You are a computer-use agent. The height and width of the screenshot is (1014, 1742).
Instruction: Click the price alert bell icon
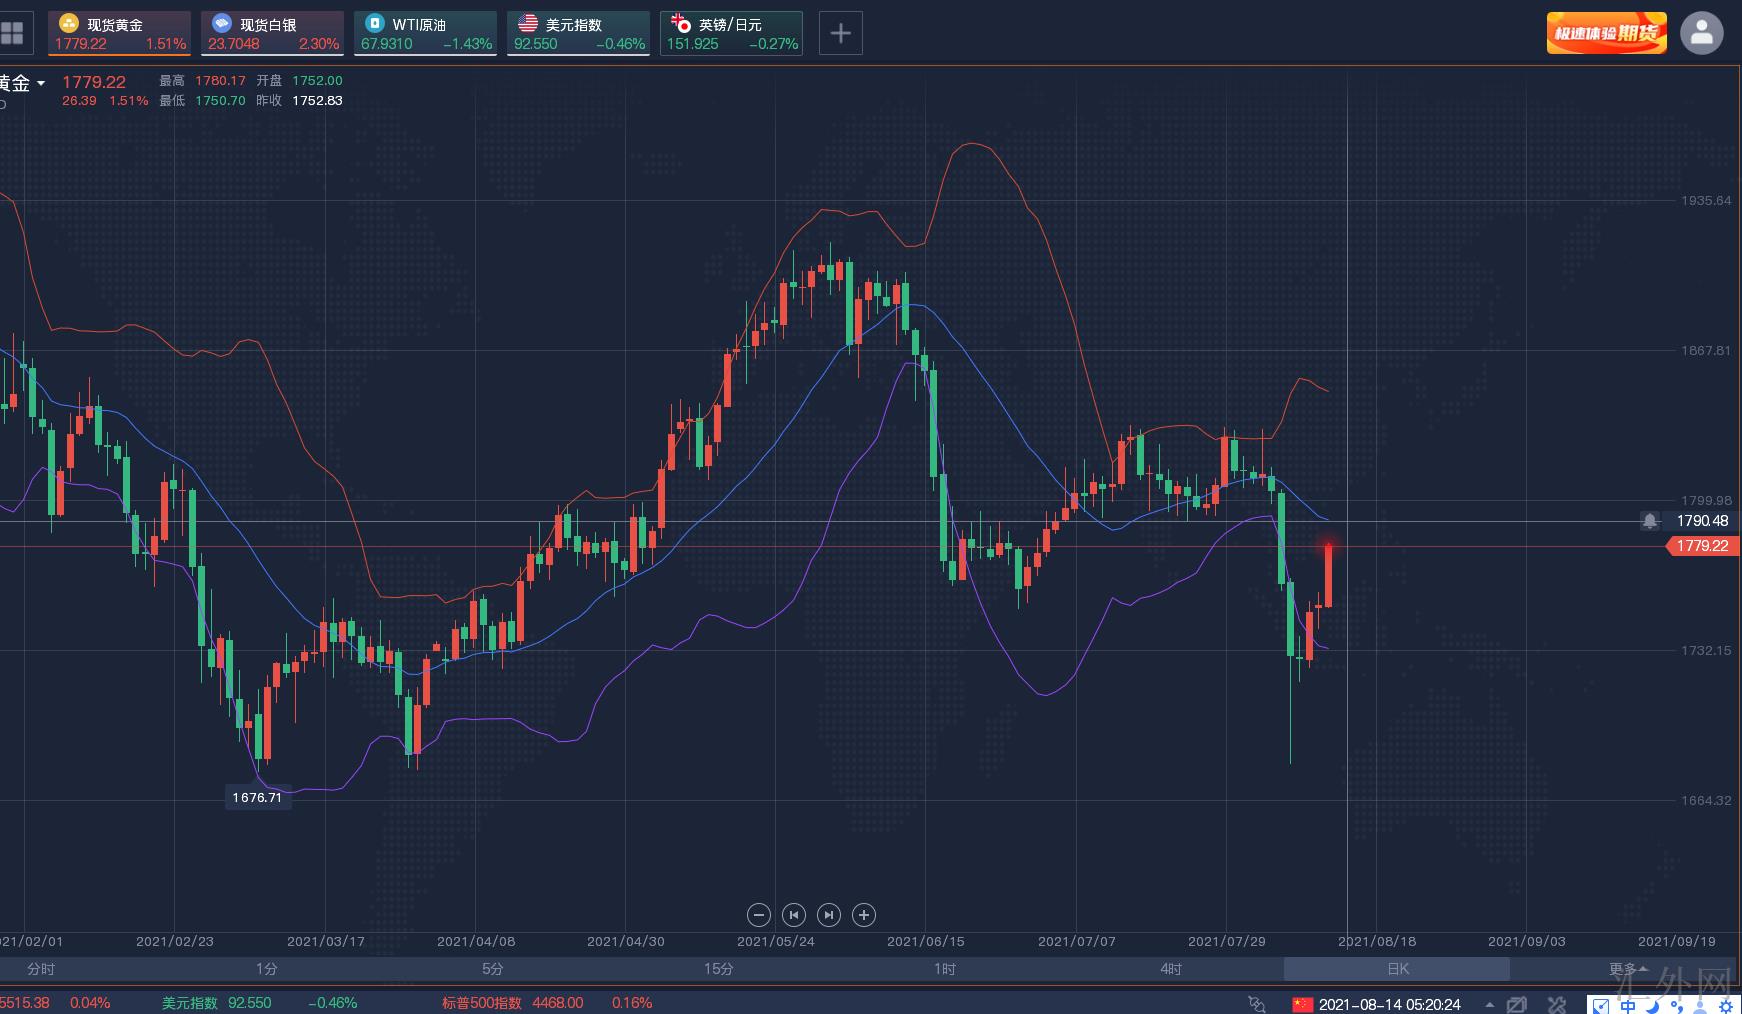[x=1650, y=521]
